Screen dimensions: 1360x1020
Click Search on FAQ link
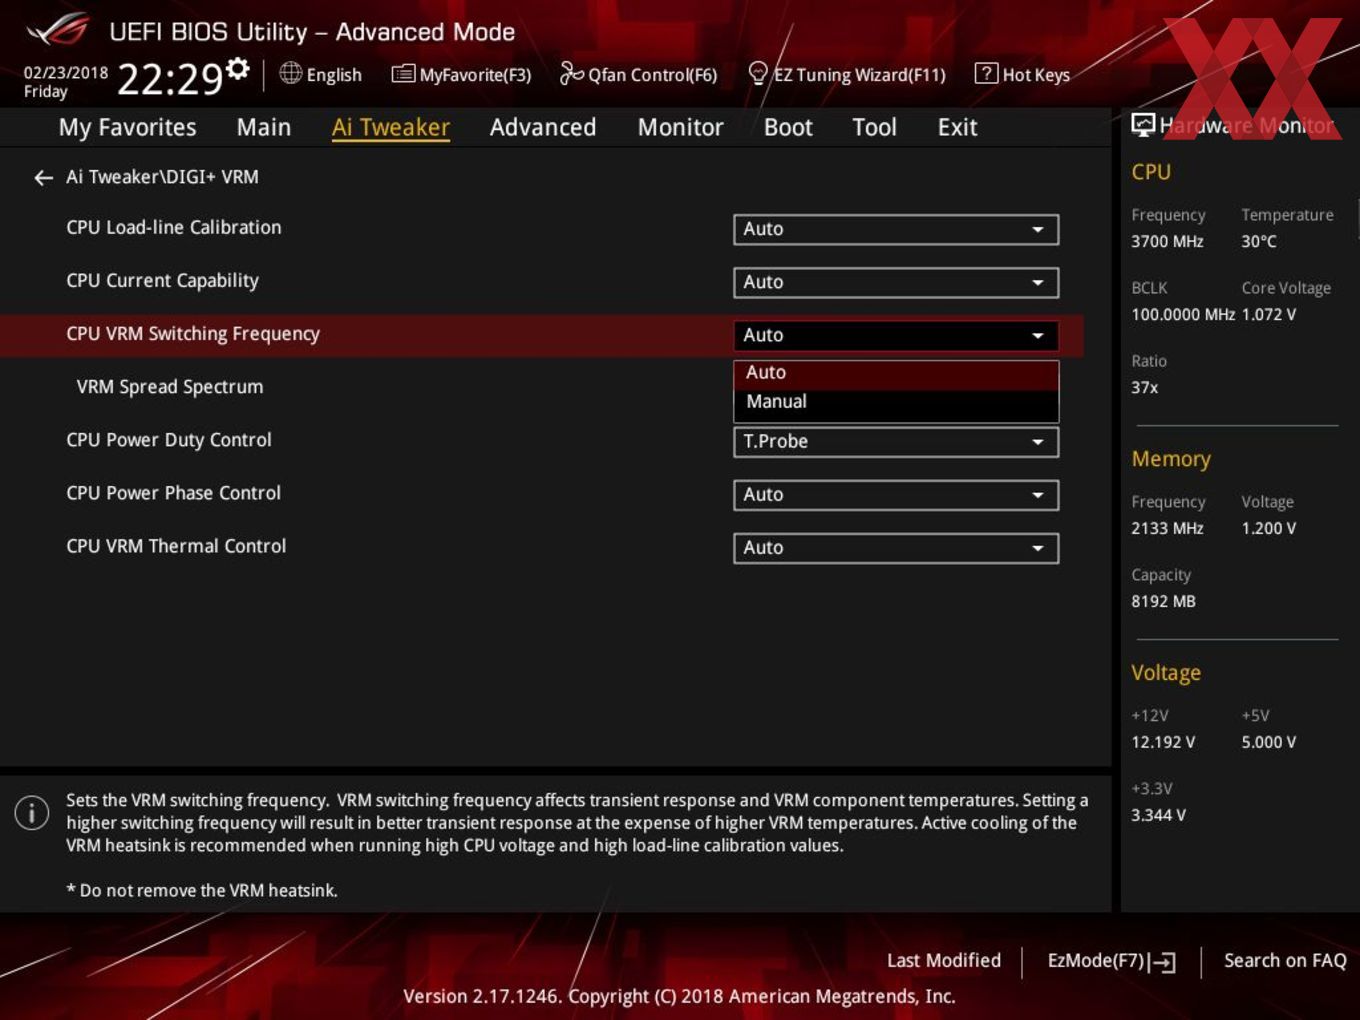pyautogui.click(x=1285, y=960)
